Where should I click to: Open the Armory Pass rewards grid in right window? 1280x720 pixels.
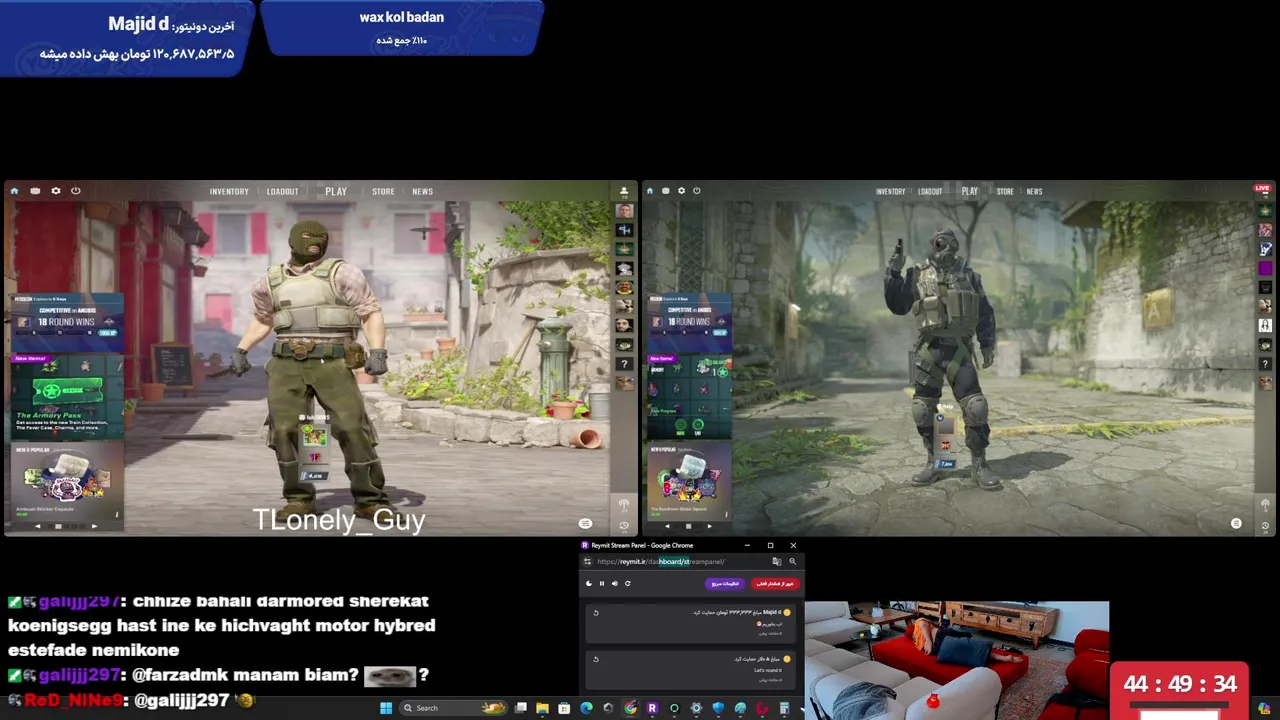689,397
